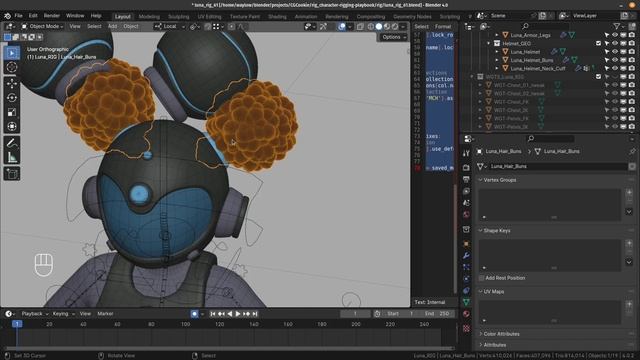Viewport: 640px width, 360px height.
Task: Open the Tool properties tab at top
Action: click(466, 153)
